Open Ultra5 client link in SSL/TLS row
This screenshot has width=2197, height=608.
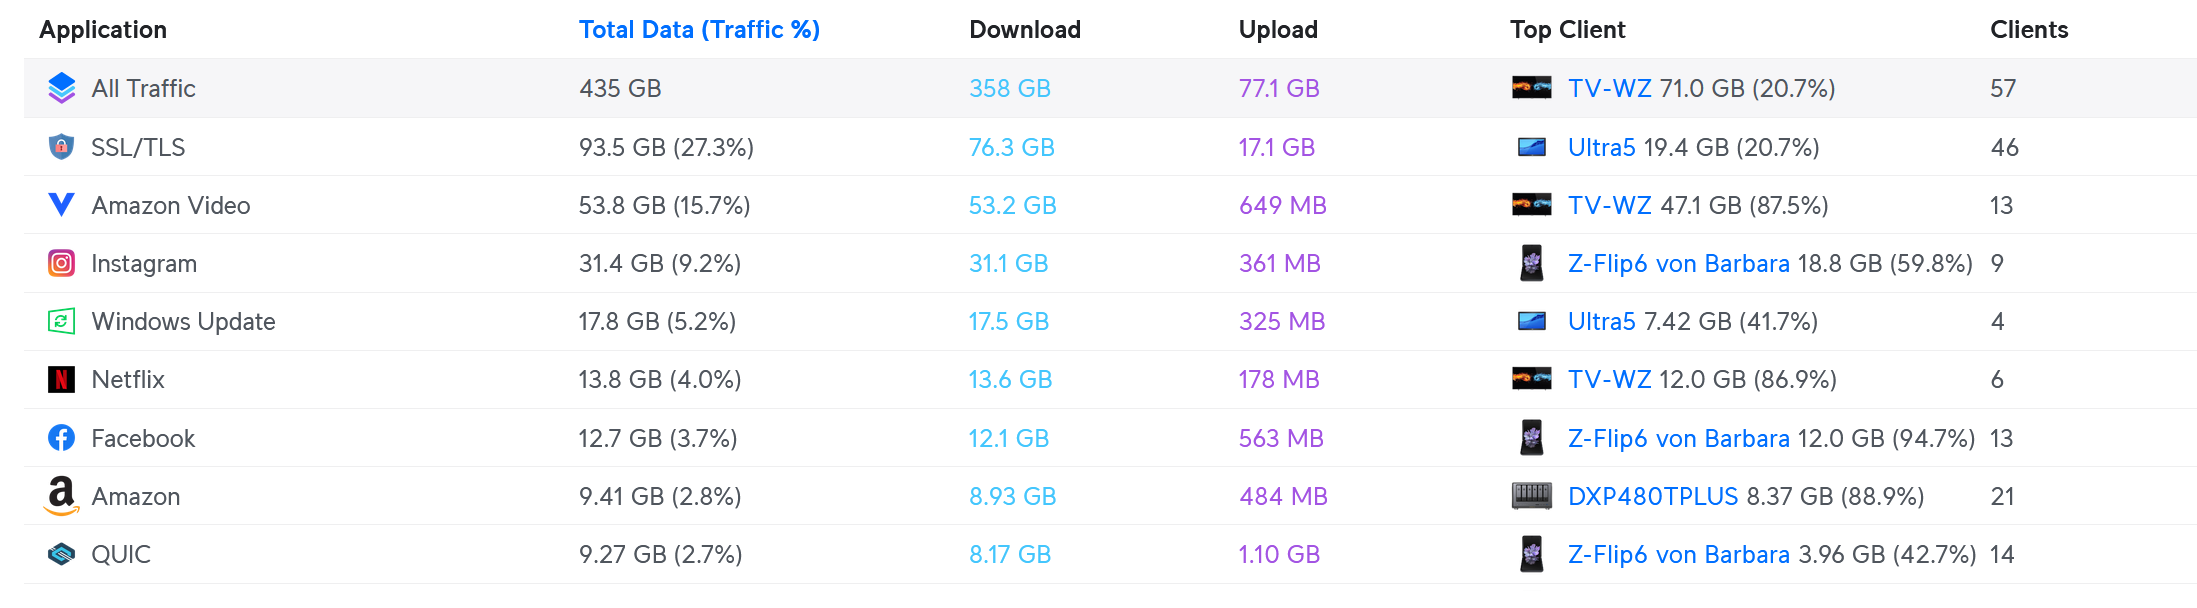pos(1601,147)
